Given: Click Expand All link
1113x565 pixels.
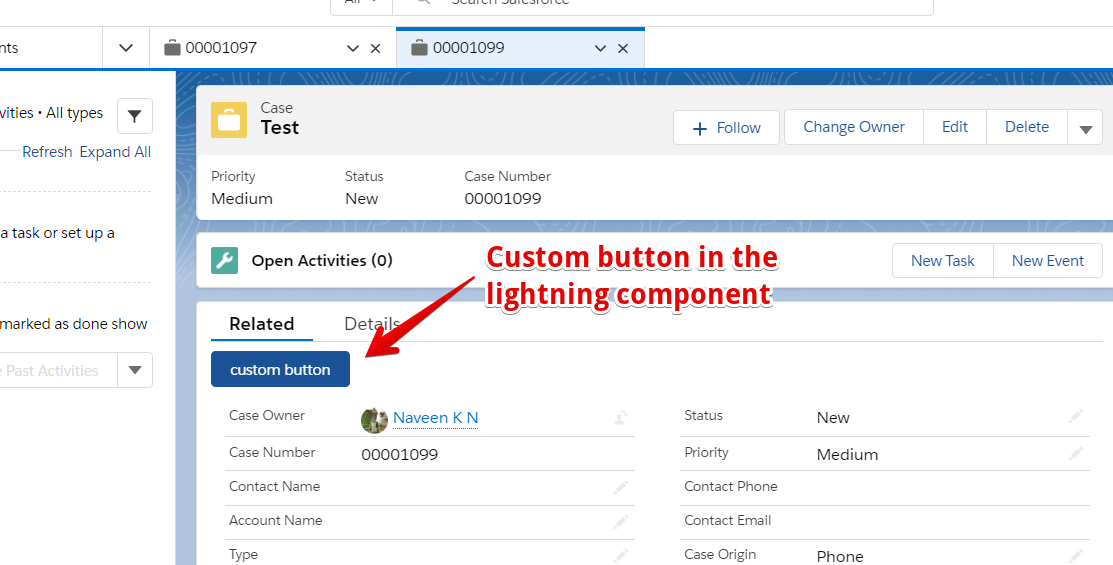Looking at the screenshot, I should click(x=115, y=152).
